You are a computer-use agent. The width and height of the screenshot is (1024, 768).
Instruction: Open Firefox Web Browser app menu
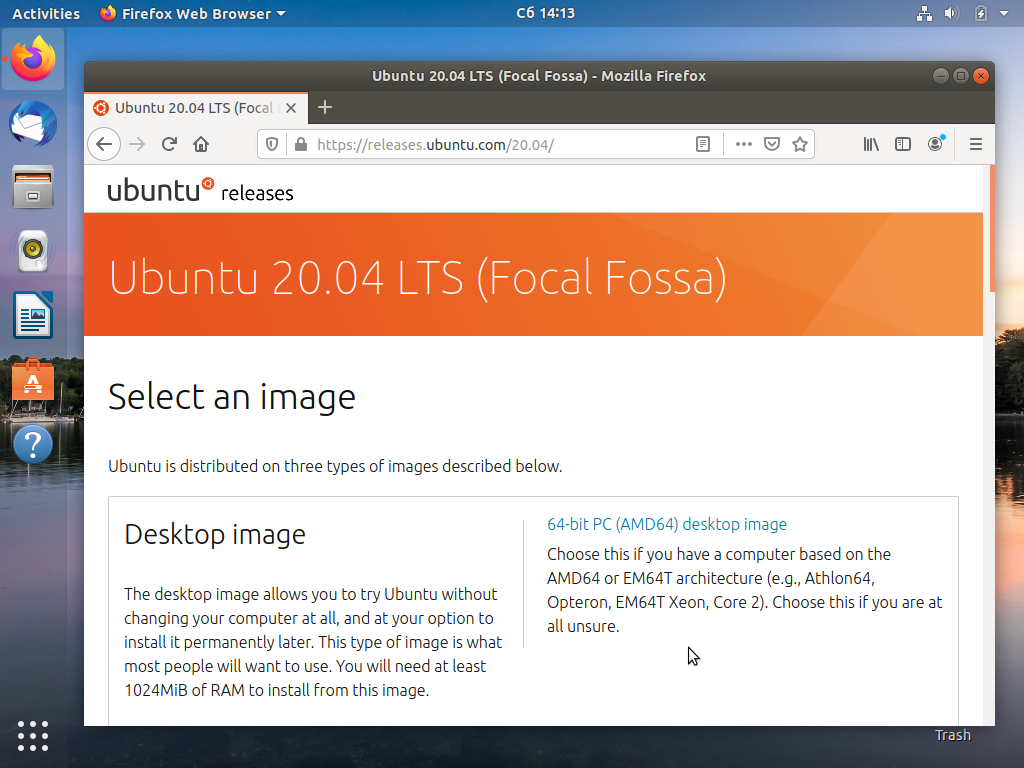pyautogui.click(x=193, y=13)
